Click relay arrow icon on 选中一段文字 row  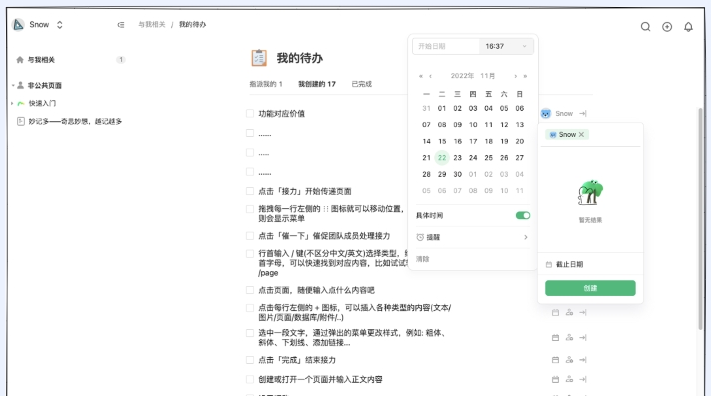[583, 337]
